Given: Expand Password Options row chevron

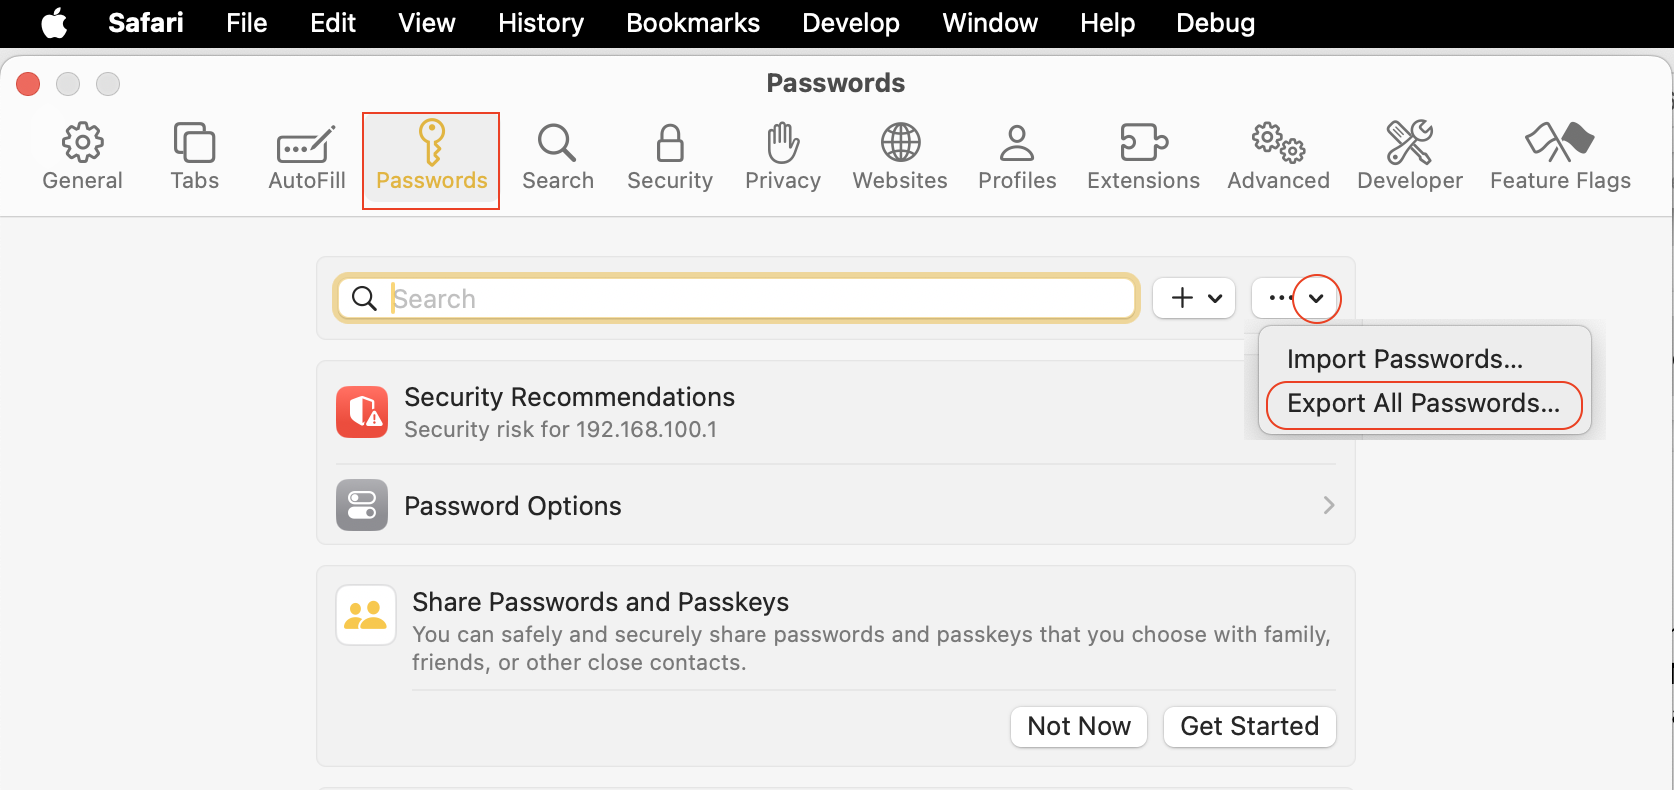Looking at the screenshot, I should pyautogui.click(x=1328, y=506).
